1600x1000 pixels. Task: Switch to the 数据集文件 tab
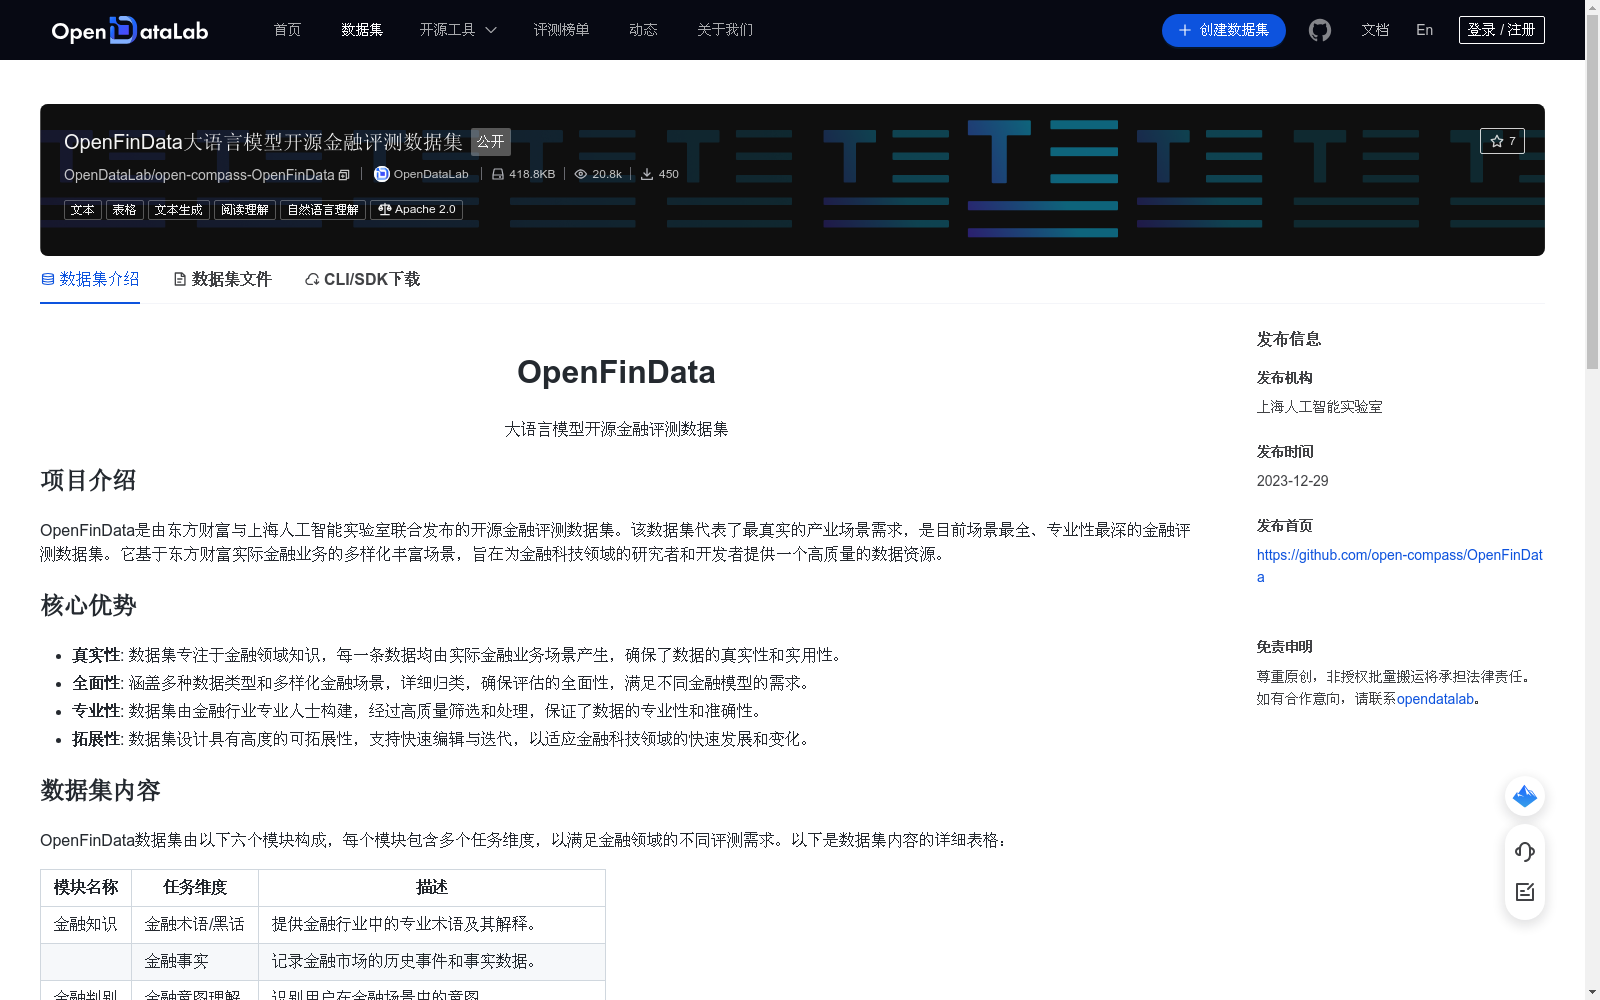222,279
